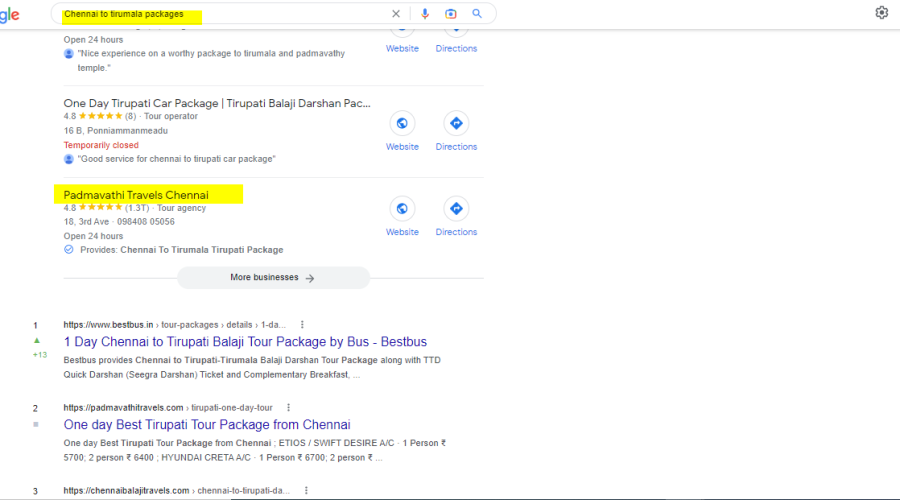
Task: Click the Google logo
Action: 9,14
